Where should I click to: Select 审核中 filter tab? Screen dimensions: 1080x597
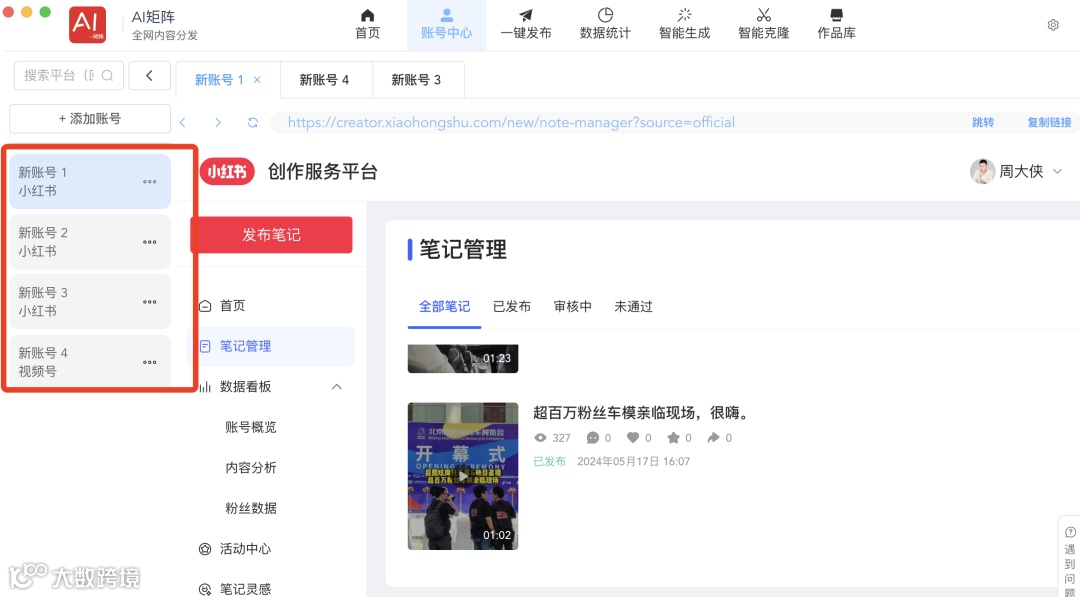[x=572, y=306]
